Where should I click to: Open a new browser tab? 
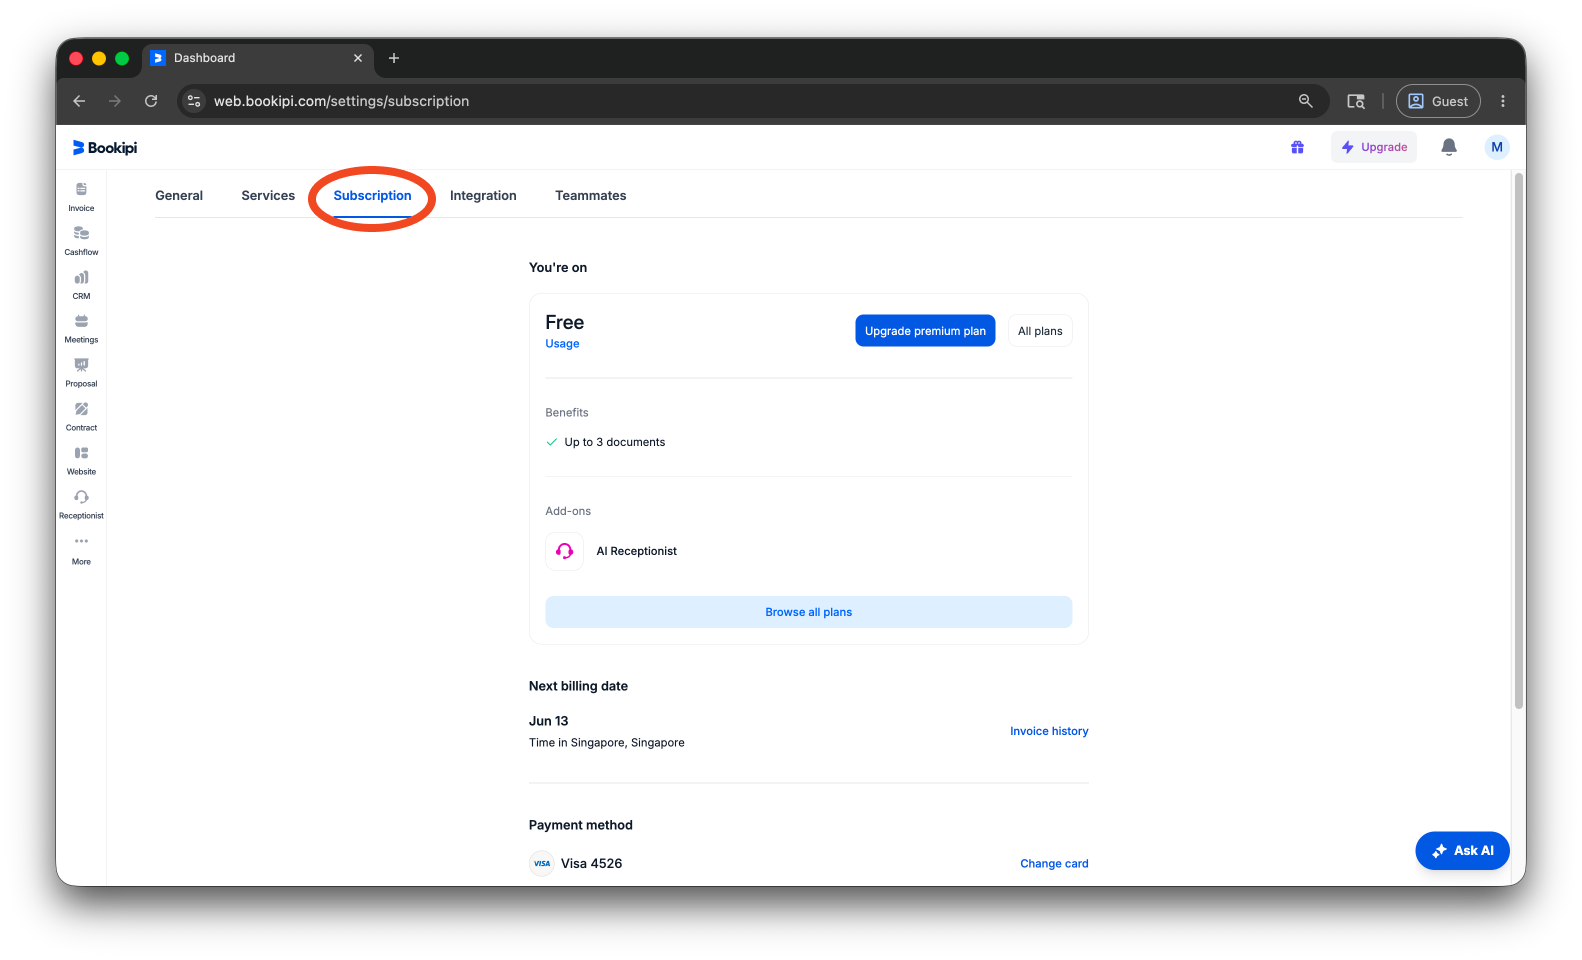(394, 58)
